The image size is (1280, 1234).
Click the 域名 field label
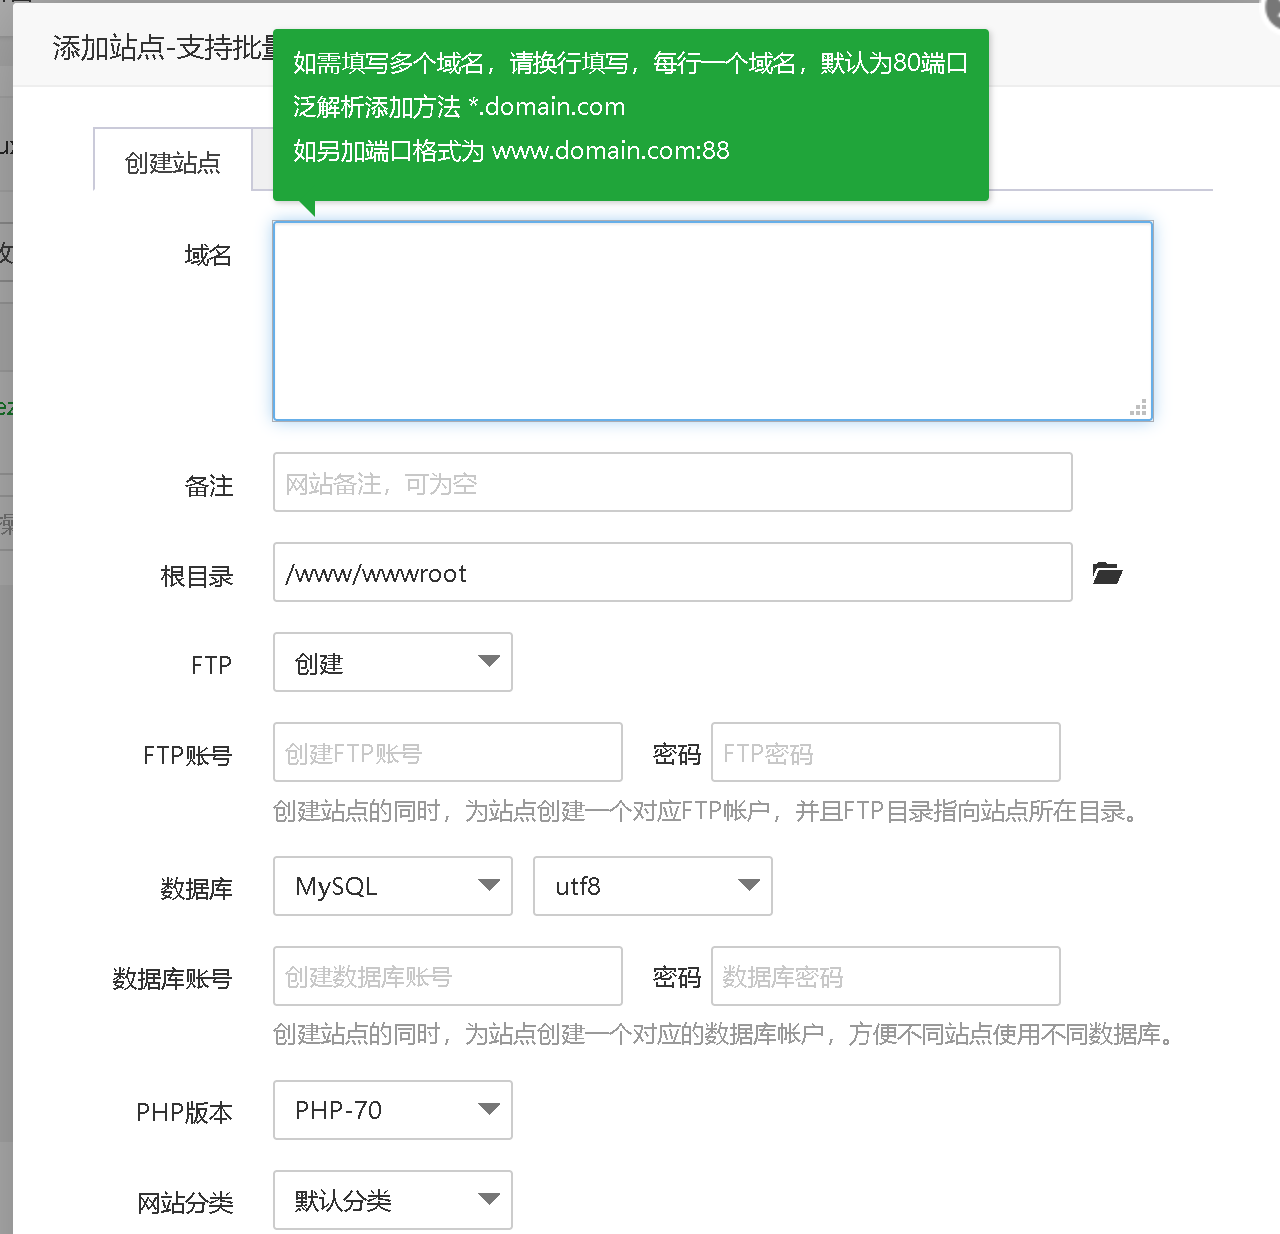click(208, 256)
